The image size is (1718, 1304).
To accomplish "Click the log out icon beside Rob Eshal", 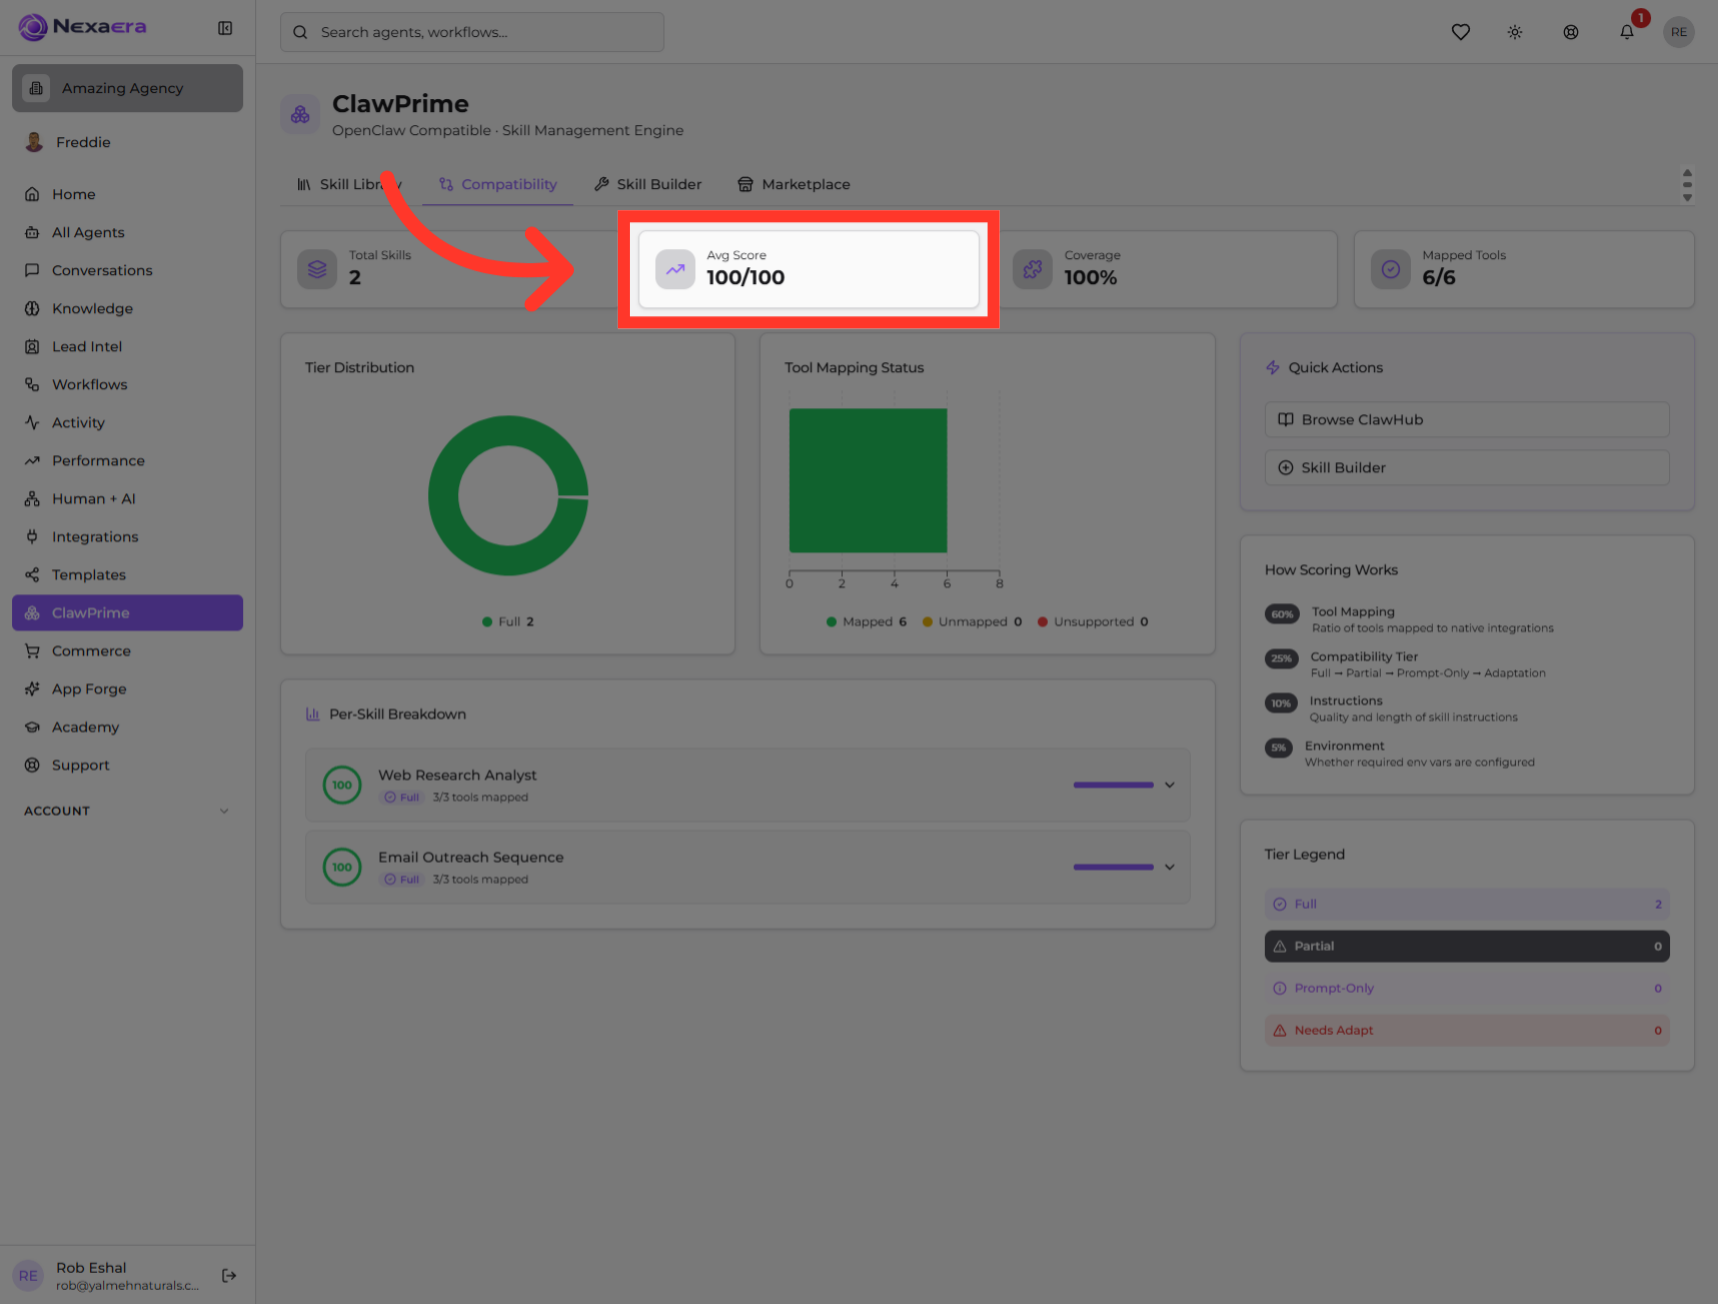I will point(229,1275).
